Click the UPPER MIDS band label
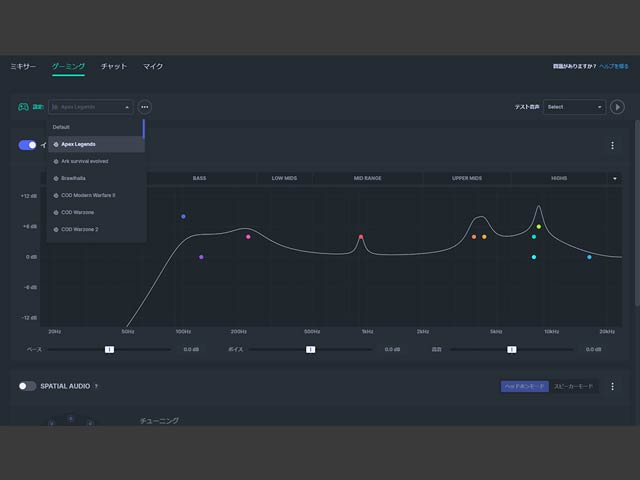 click(467, 178)
